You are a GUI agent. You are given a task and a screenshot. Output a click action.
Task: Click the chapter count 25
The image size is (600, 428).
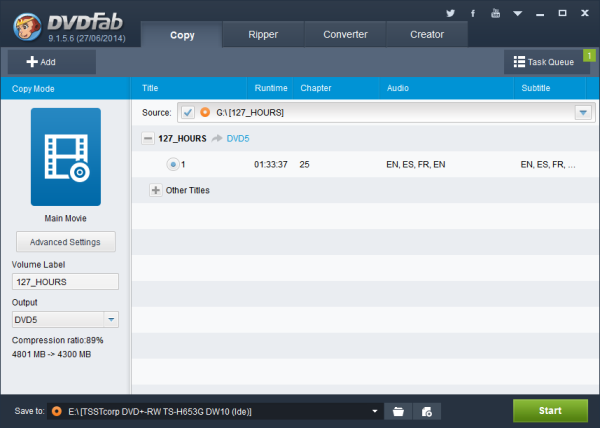[305, 164]
